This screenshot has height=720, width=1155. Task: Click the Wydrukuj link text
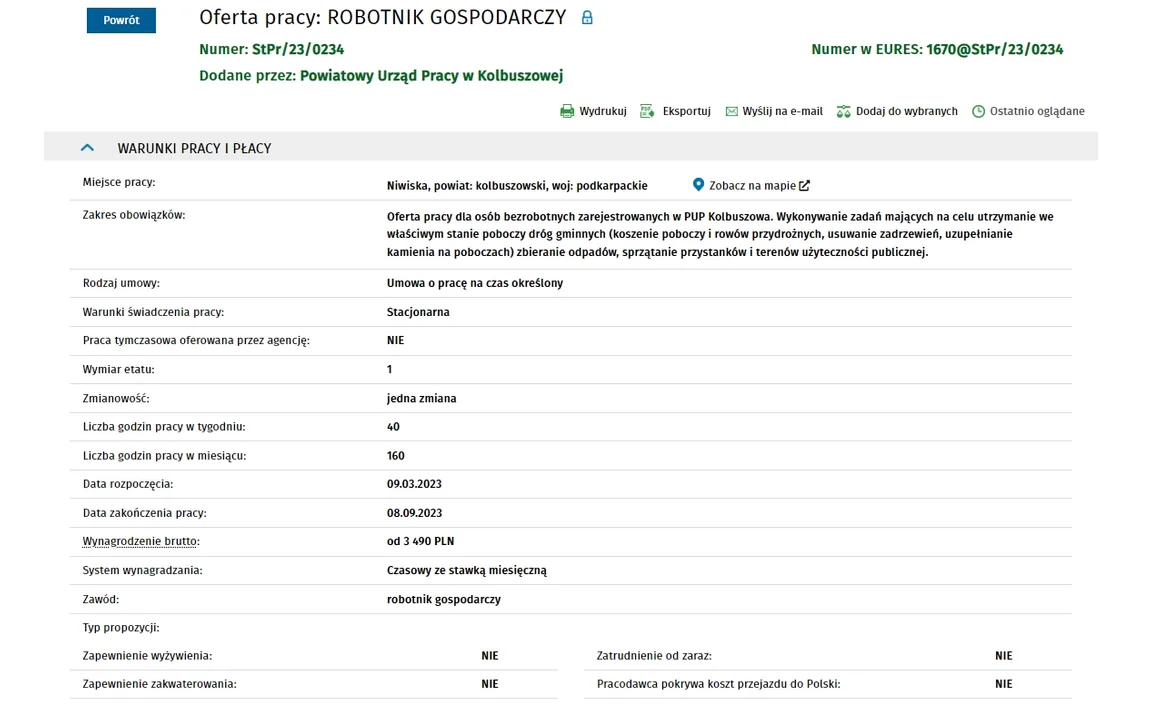[x=603, y=111]
